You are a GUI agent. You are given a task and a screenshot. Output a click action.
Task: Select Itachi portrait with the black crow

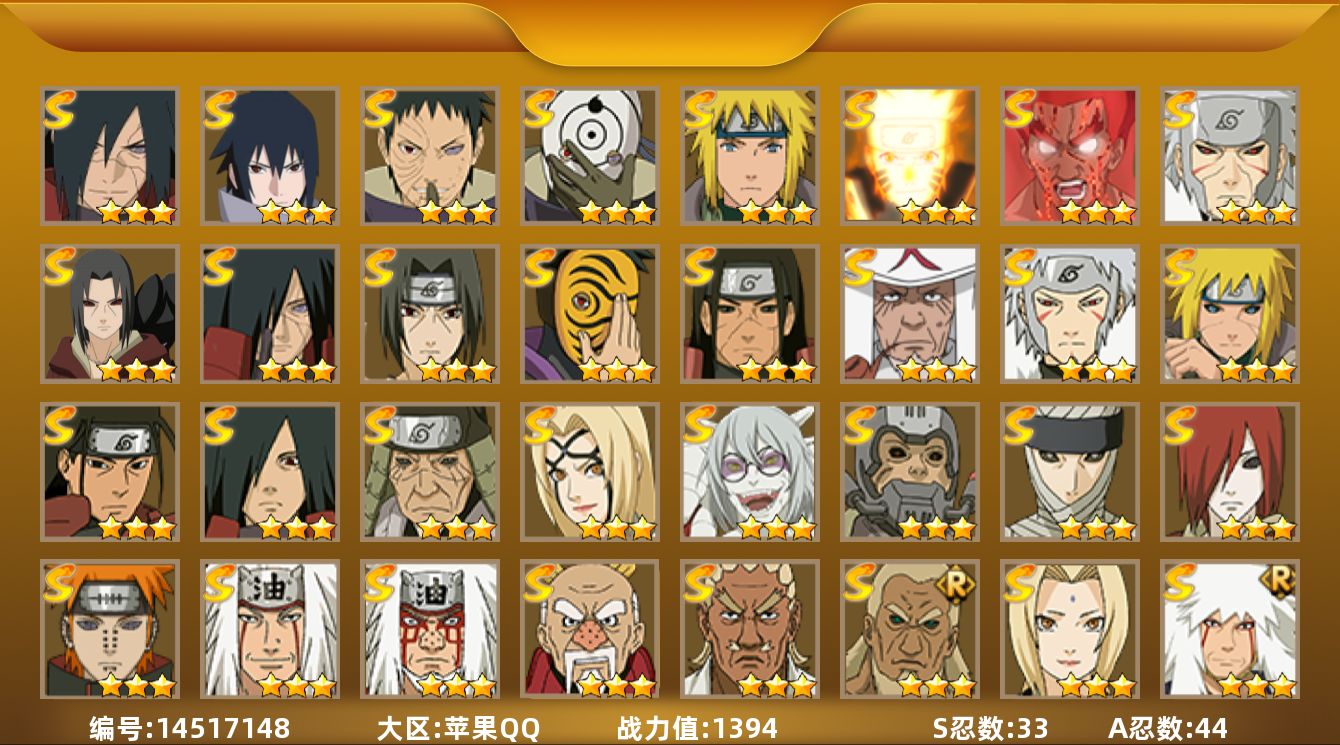[x=109, y=314]
